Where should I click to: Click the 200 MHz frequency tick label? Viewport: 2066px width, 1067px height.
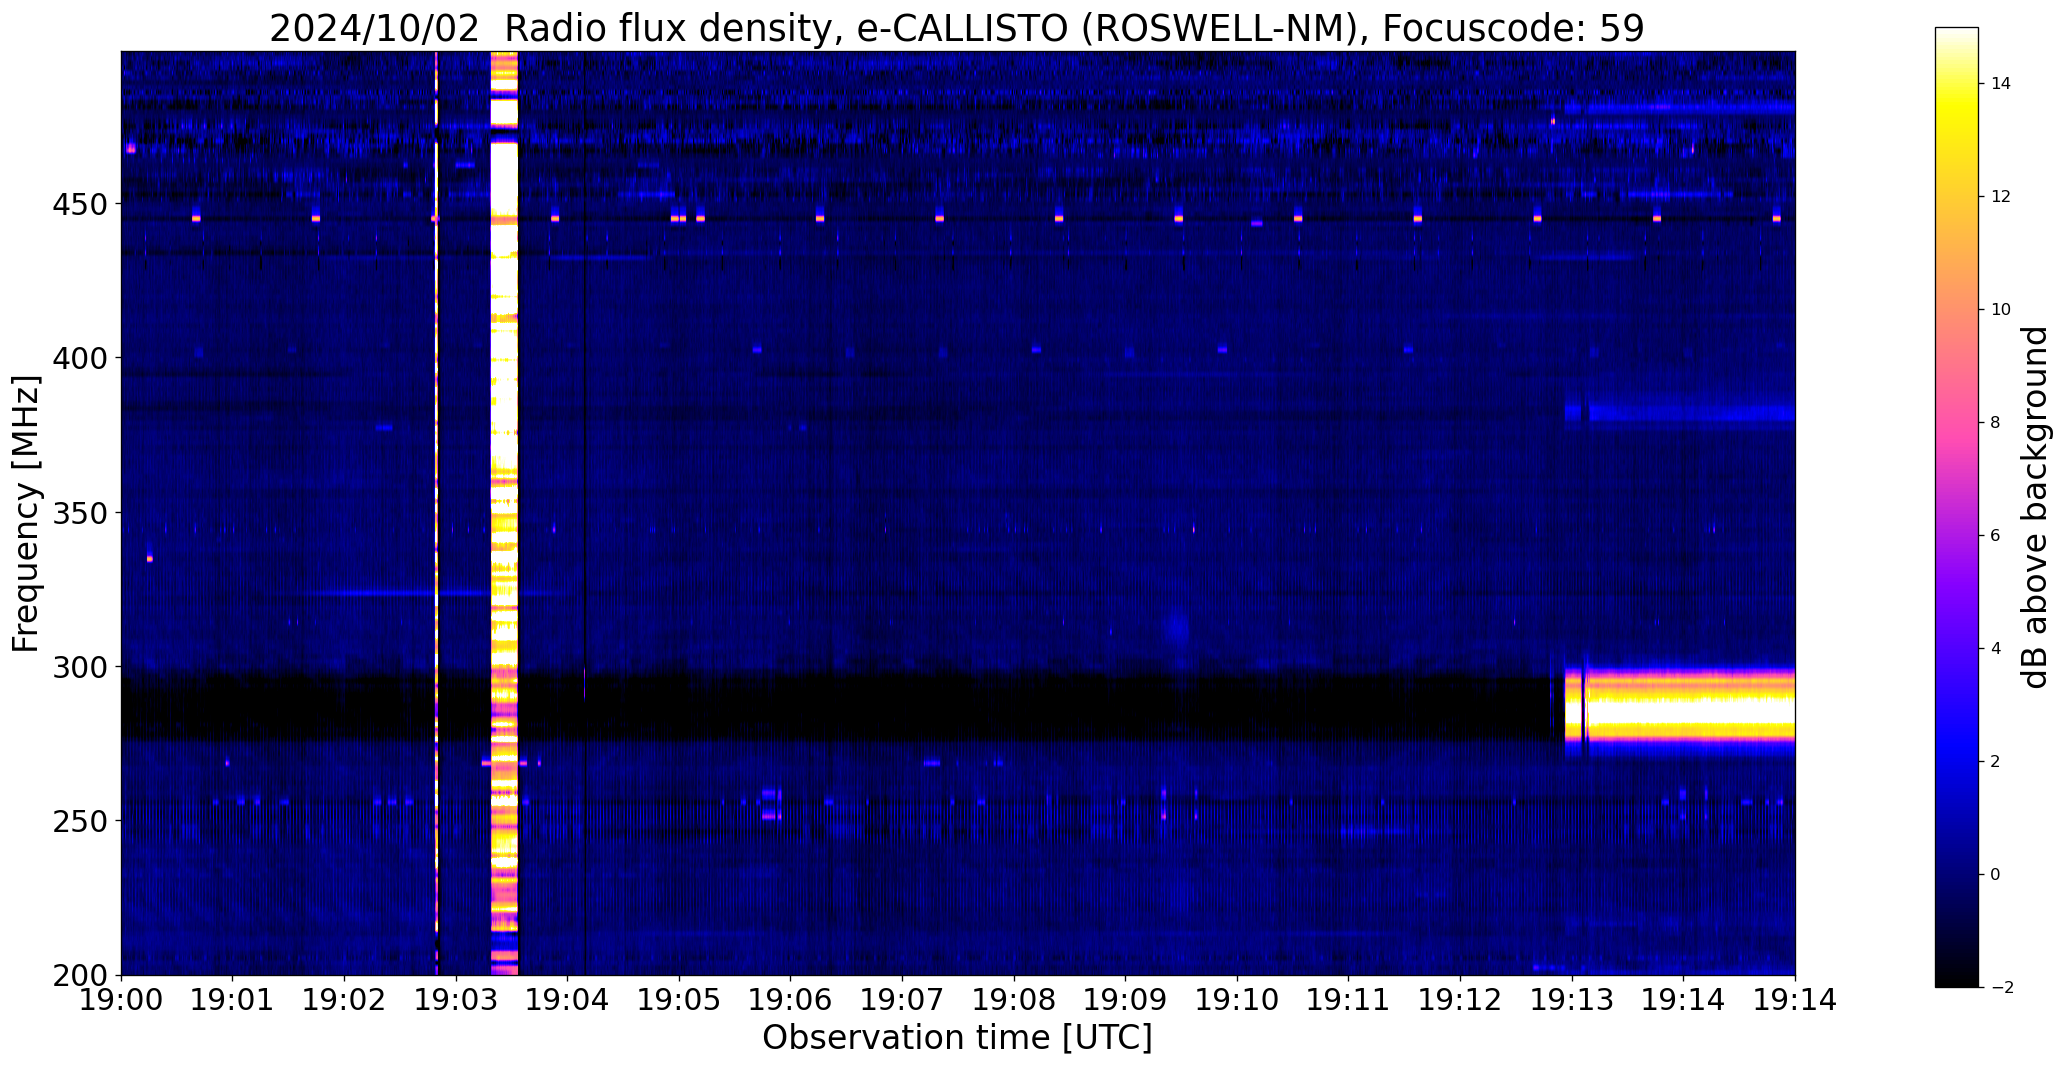[79, 975]
